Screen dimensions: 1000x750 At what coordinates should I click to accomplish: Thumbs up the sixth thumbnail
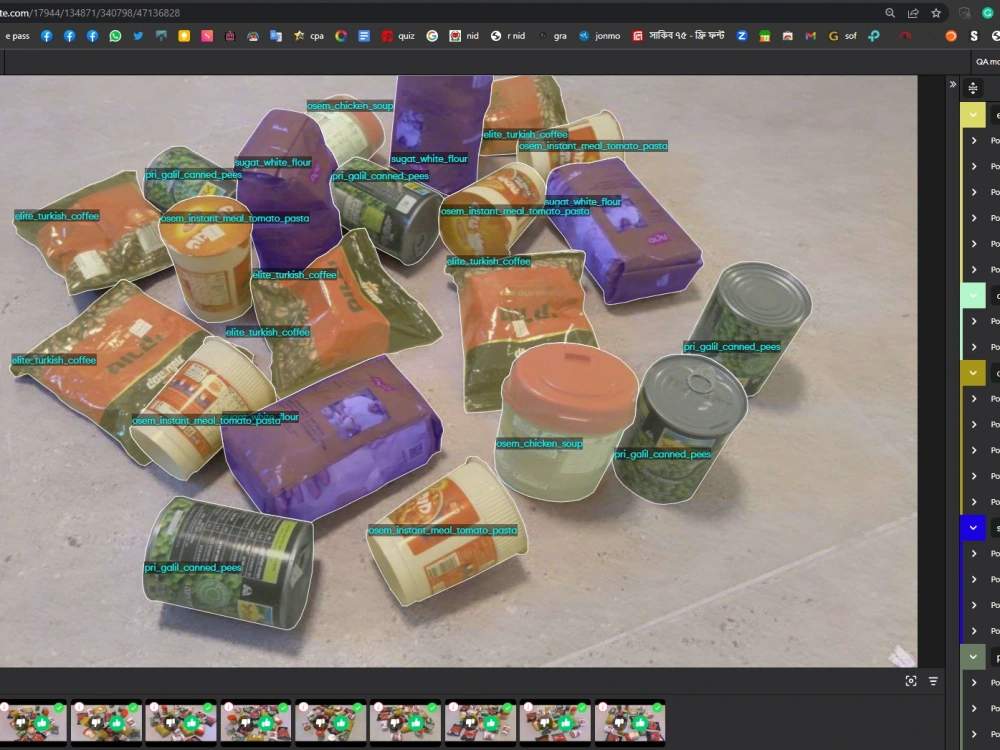coord(416,723)
